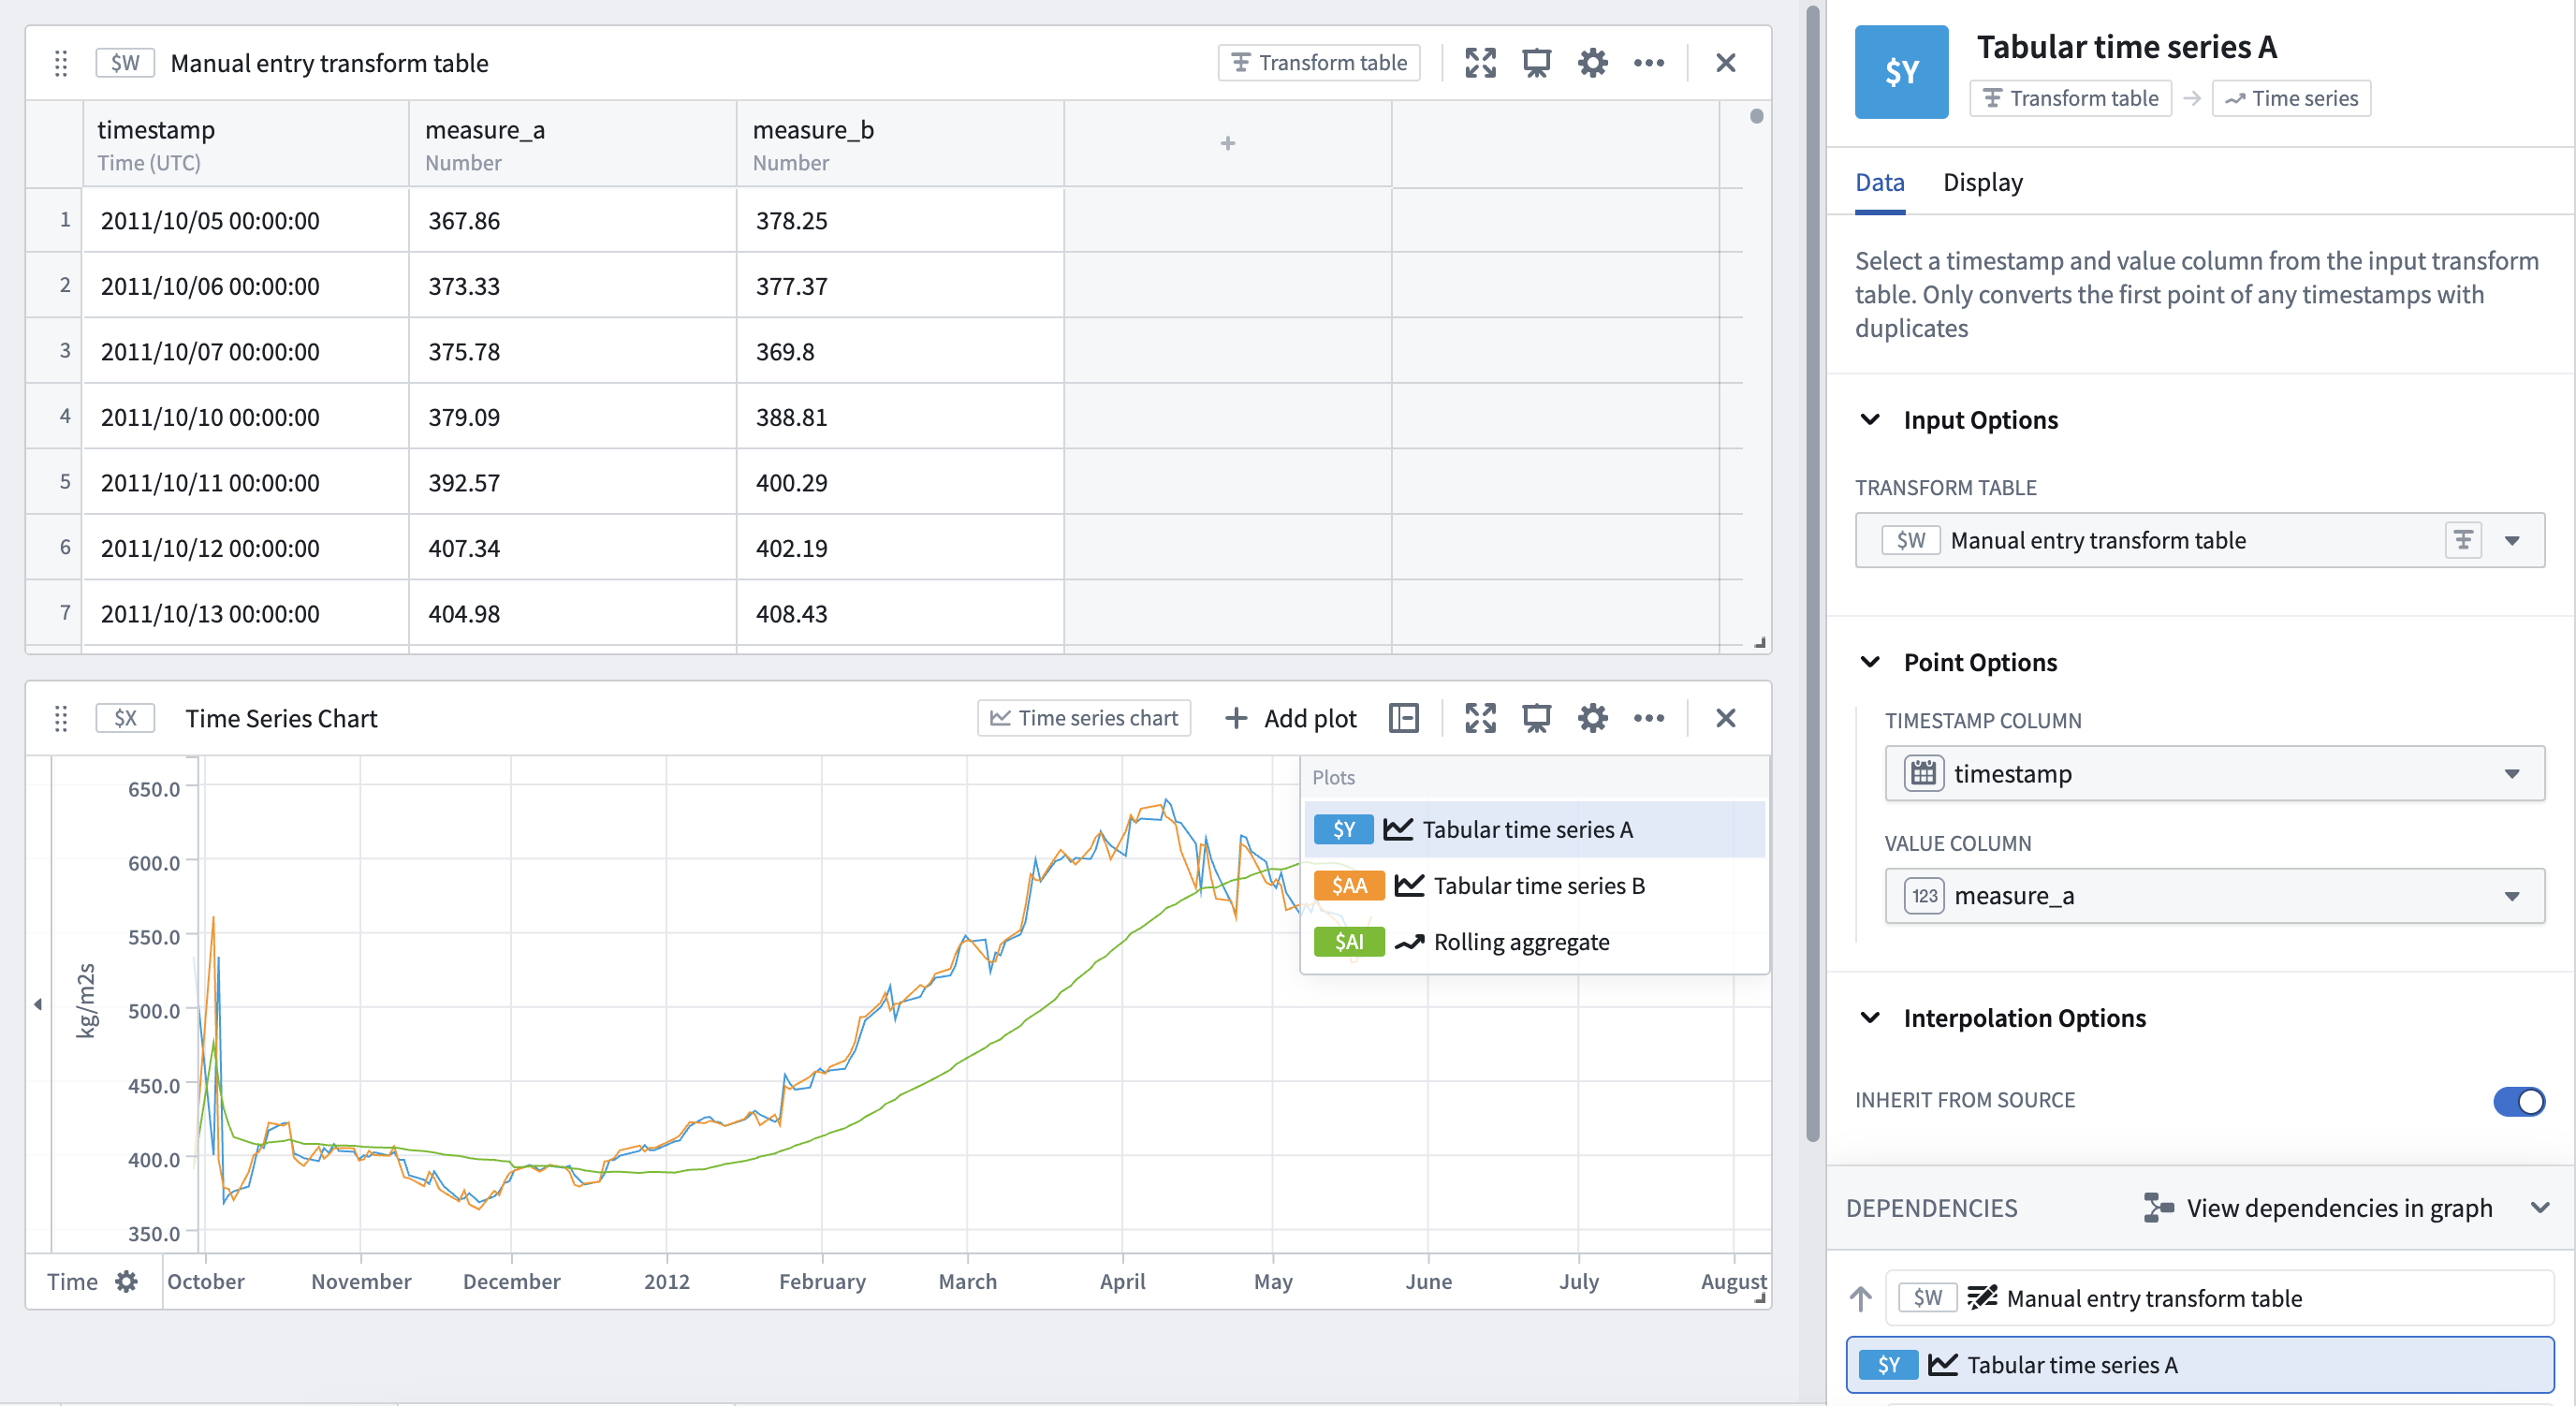This screenshot has width=2576, height=1406.
Task: Toggle Inherit from source switch
Action: point(2518,1101)
